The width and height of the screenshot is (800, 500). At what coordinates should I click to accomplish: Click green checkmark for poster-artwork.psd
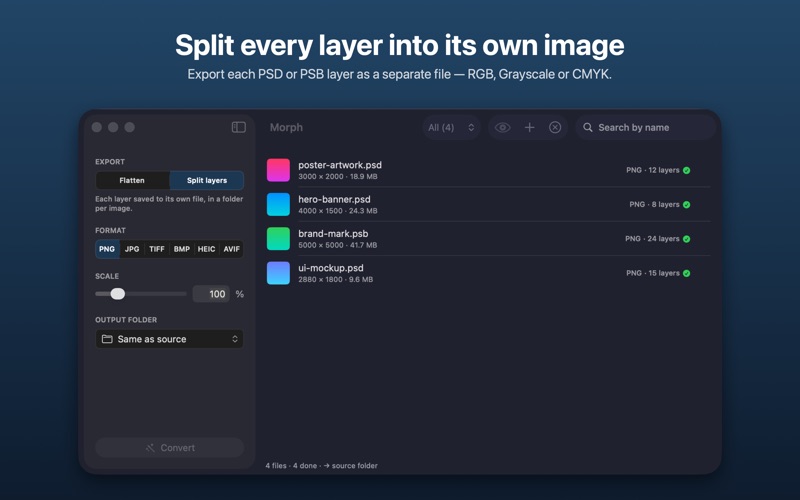(687, 170)
